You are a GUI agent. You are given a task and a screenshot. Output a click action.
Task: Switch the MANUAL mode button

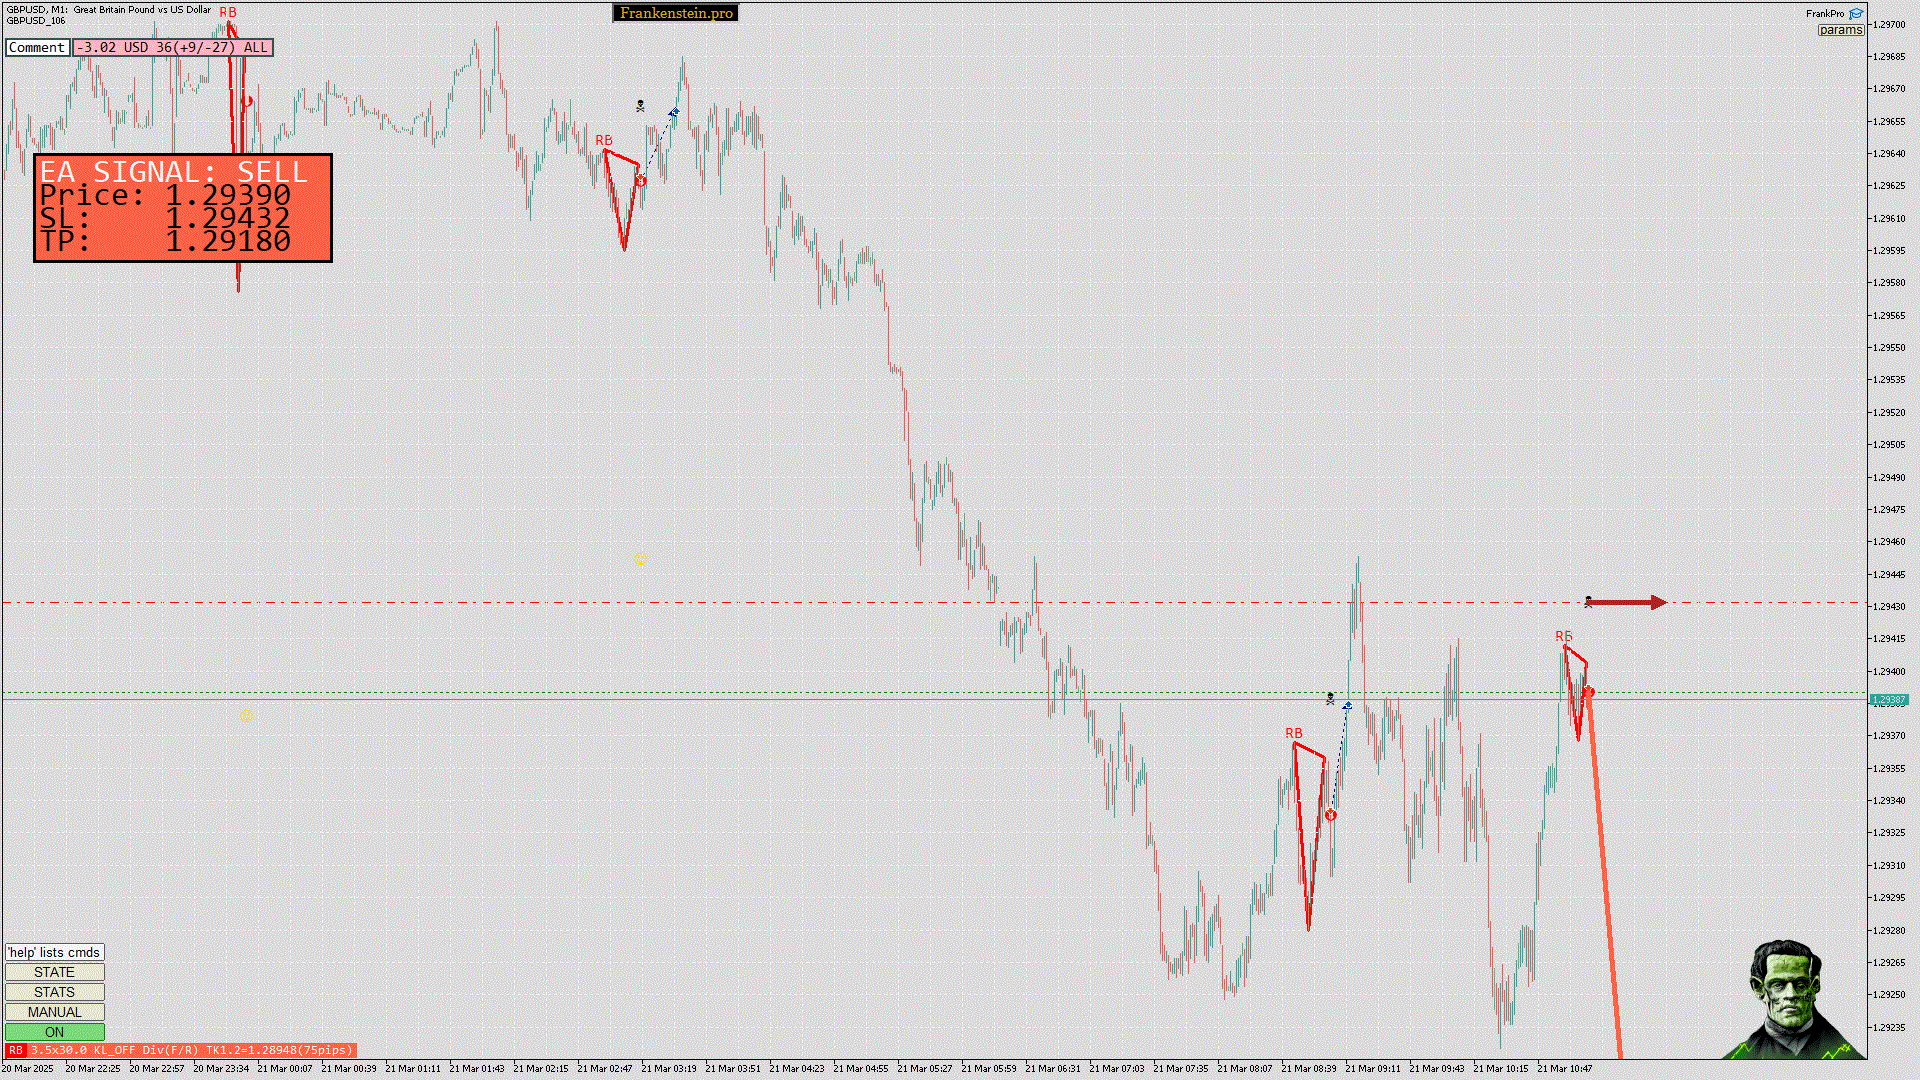click(x=54, y=1012)
